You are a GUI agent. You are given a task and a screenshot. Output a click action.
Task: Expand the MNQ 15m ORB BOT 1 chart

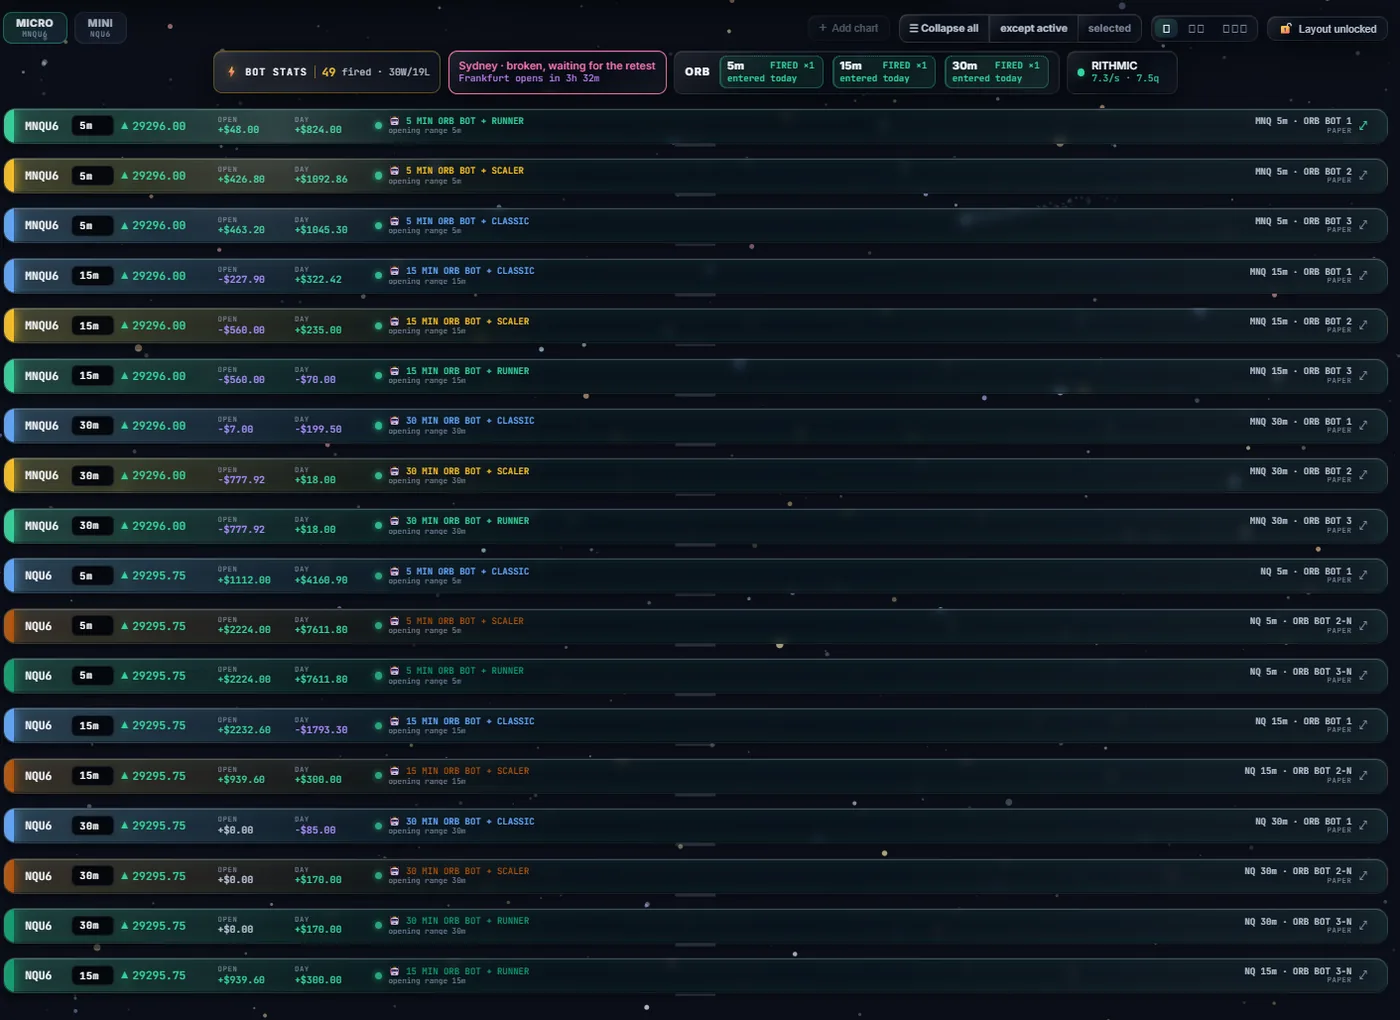[1363, 275]
